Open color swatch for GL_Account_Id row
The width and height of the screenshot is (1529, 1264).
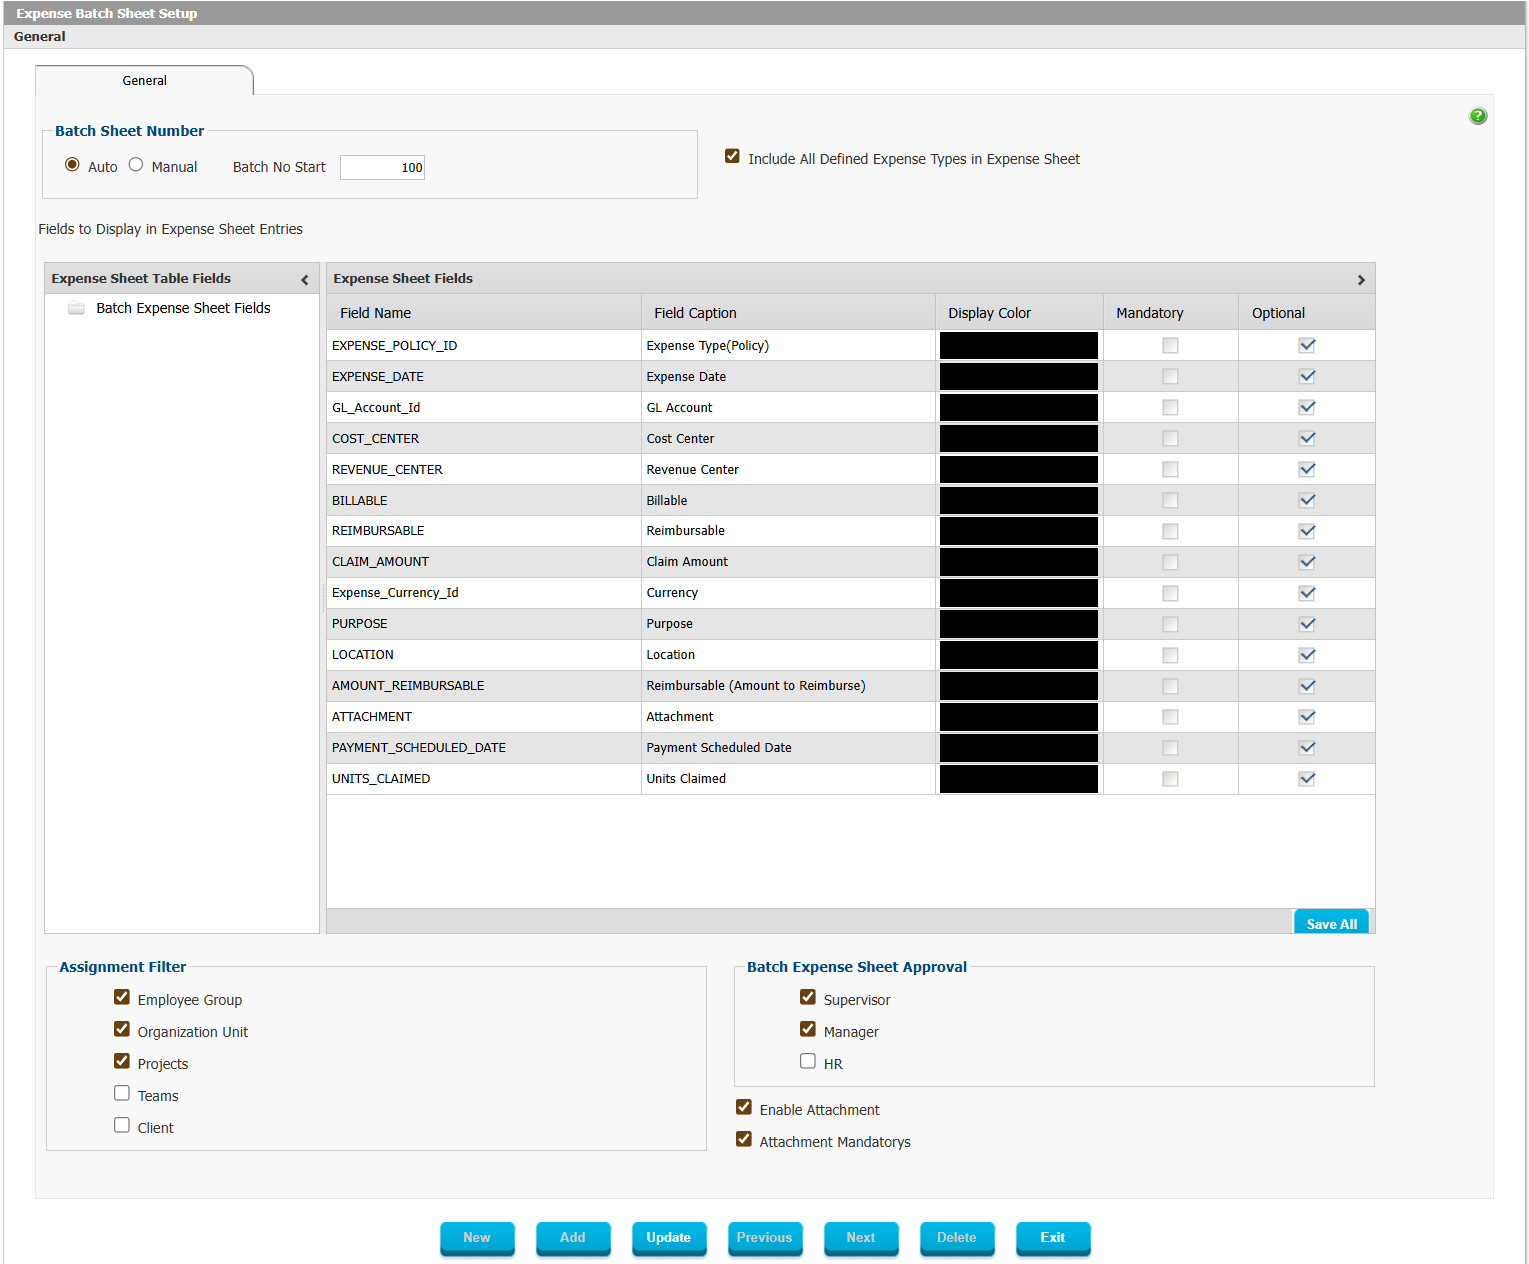1019,408
